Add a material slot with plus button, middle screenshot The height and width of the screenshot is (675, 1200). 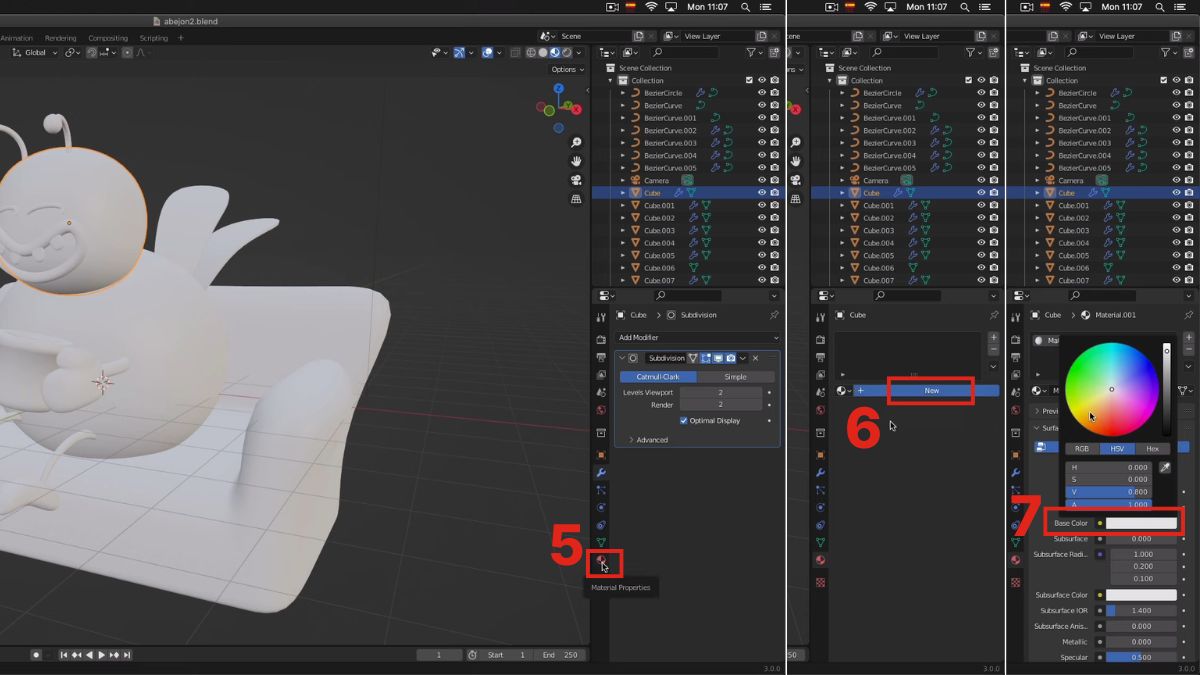point(993,338)
